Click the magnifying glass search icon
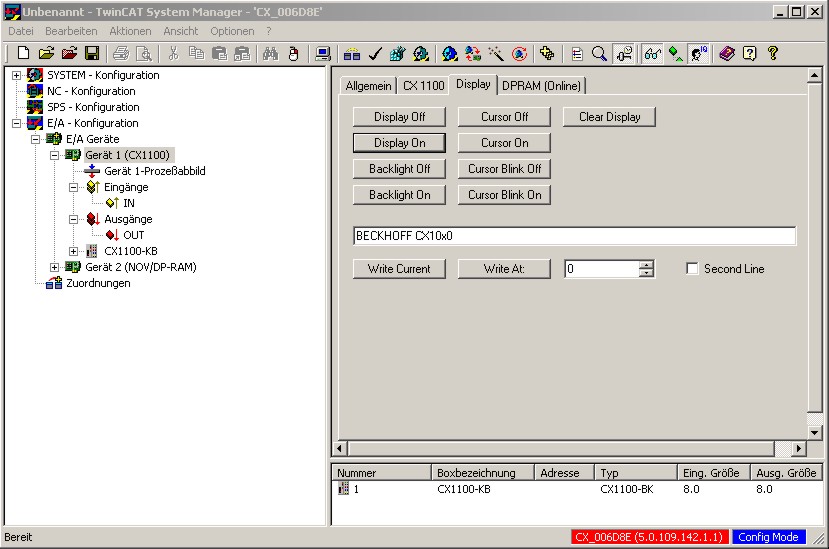 click(599, 53)
